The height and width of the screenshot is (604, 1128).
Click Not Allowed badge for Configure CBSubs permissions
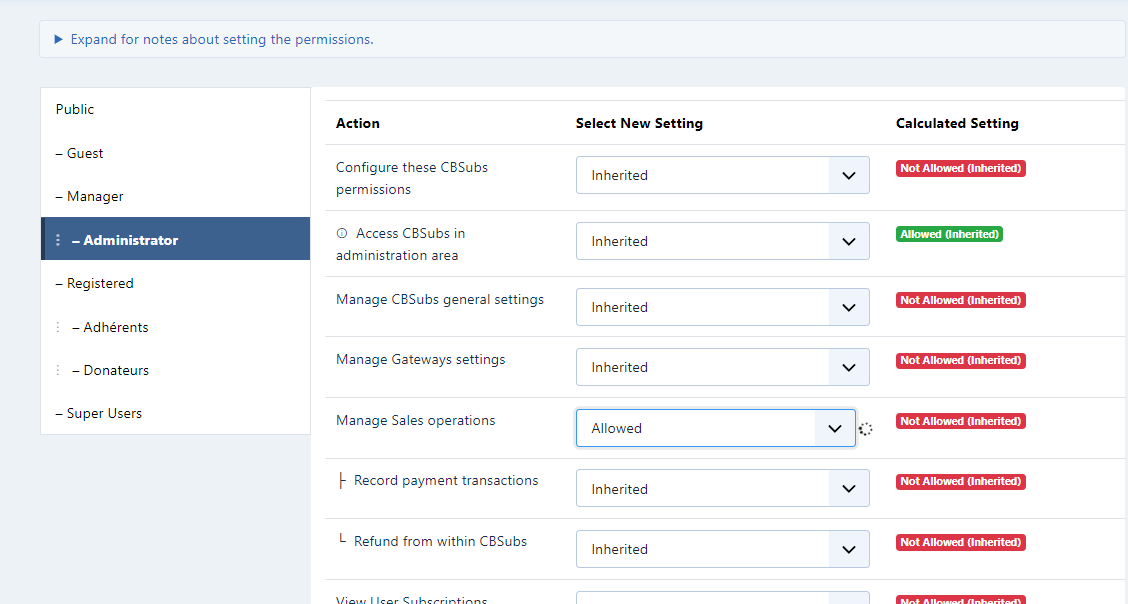point(960,168)
